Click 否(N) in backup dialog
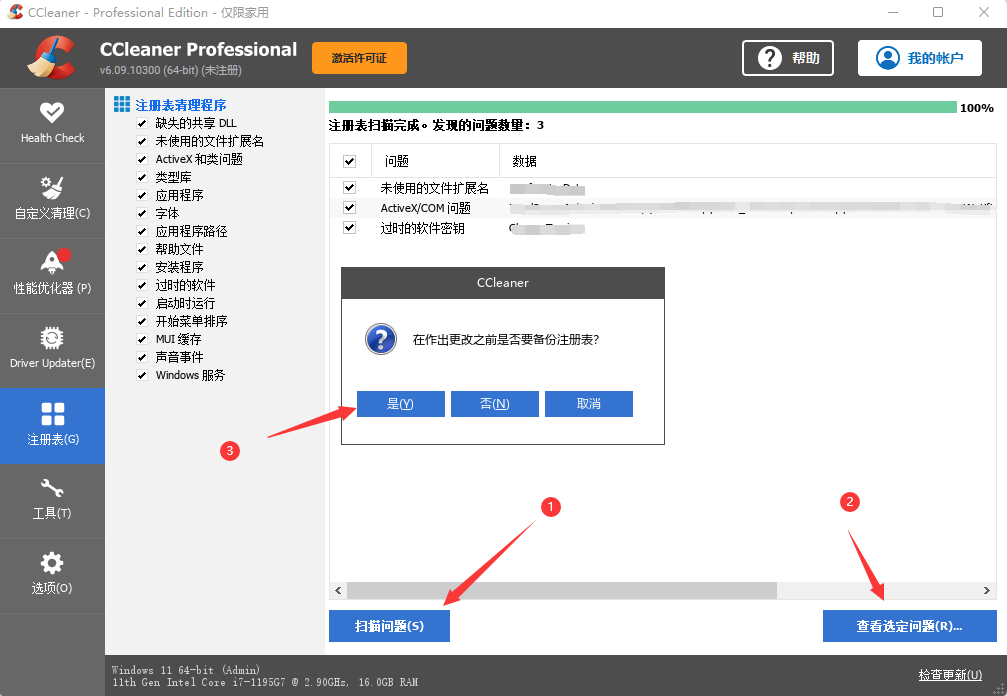The width and height of the screenshot is (1007, 696). (495, 404)
